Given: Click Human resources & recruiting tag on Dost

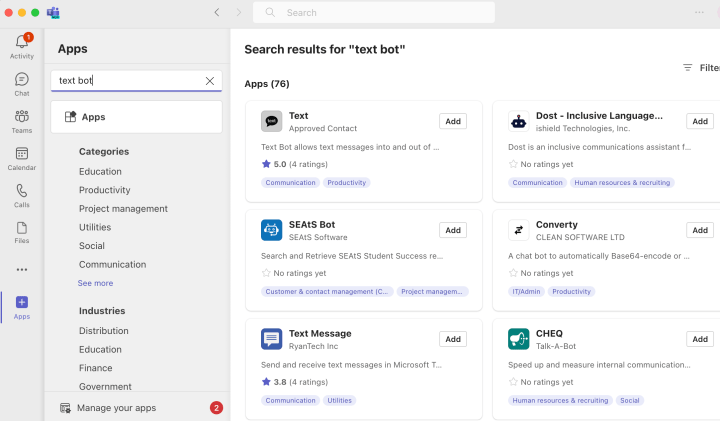Looking at the screenshot, I should [x=622, y=183].
